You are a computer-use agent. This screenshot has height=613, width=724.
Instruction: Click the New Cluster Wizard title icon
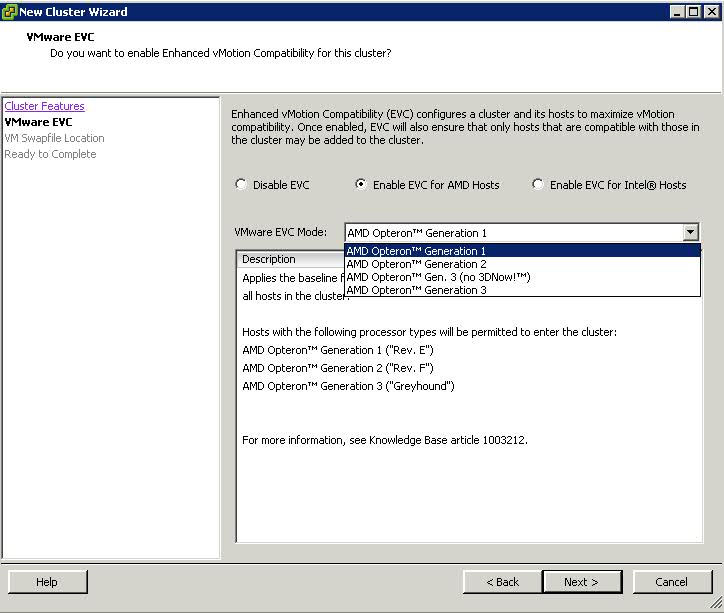pos(9,12)
